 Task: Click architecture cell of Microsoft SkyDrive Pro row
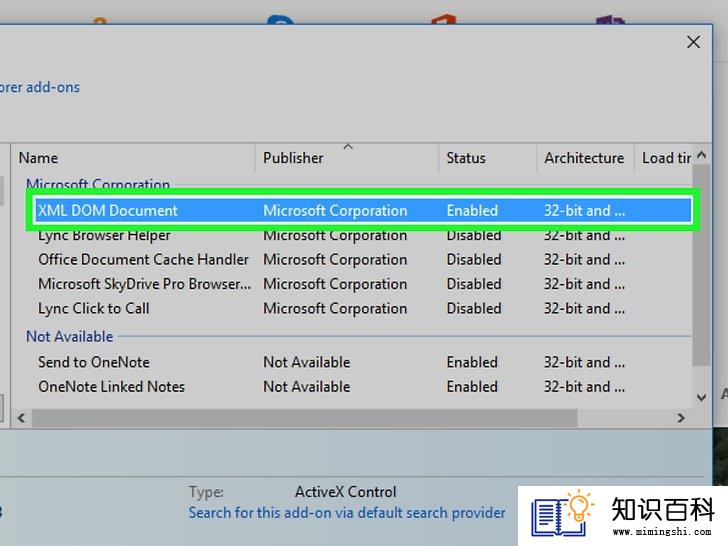point(585,284)
